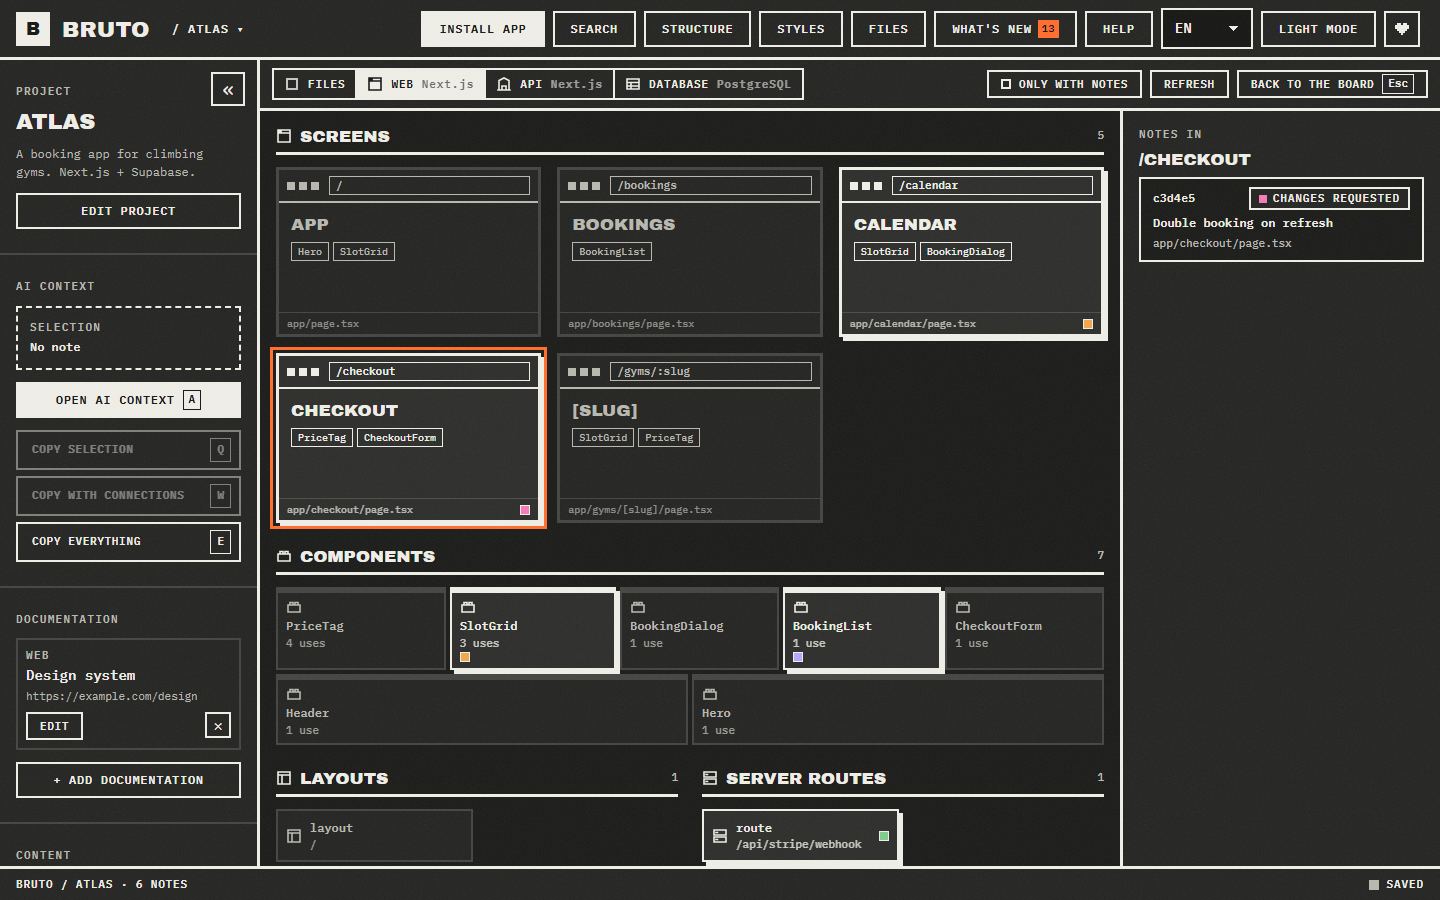The image size is (1440, 900).
Task: Click the orange note marker on calendar screen
Action: (x=1088, y=324)
